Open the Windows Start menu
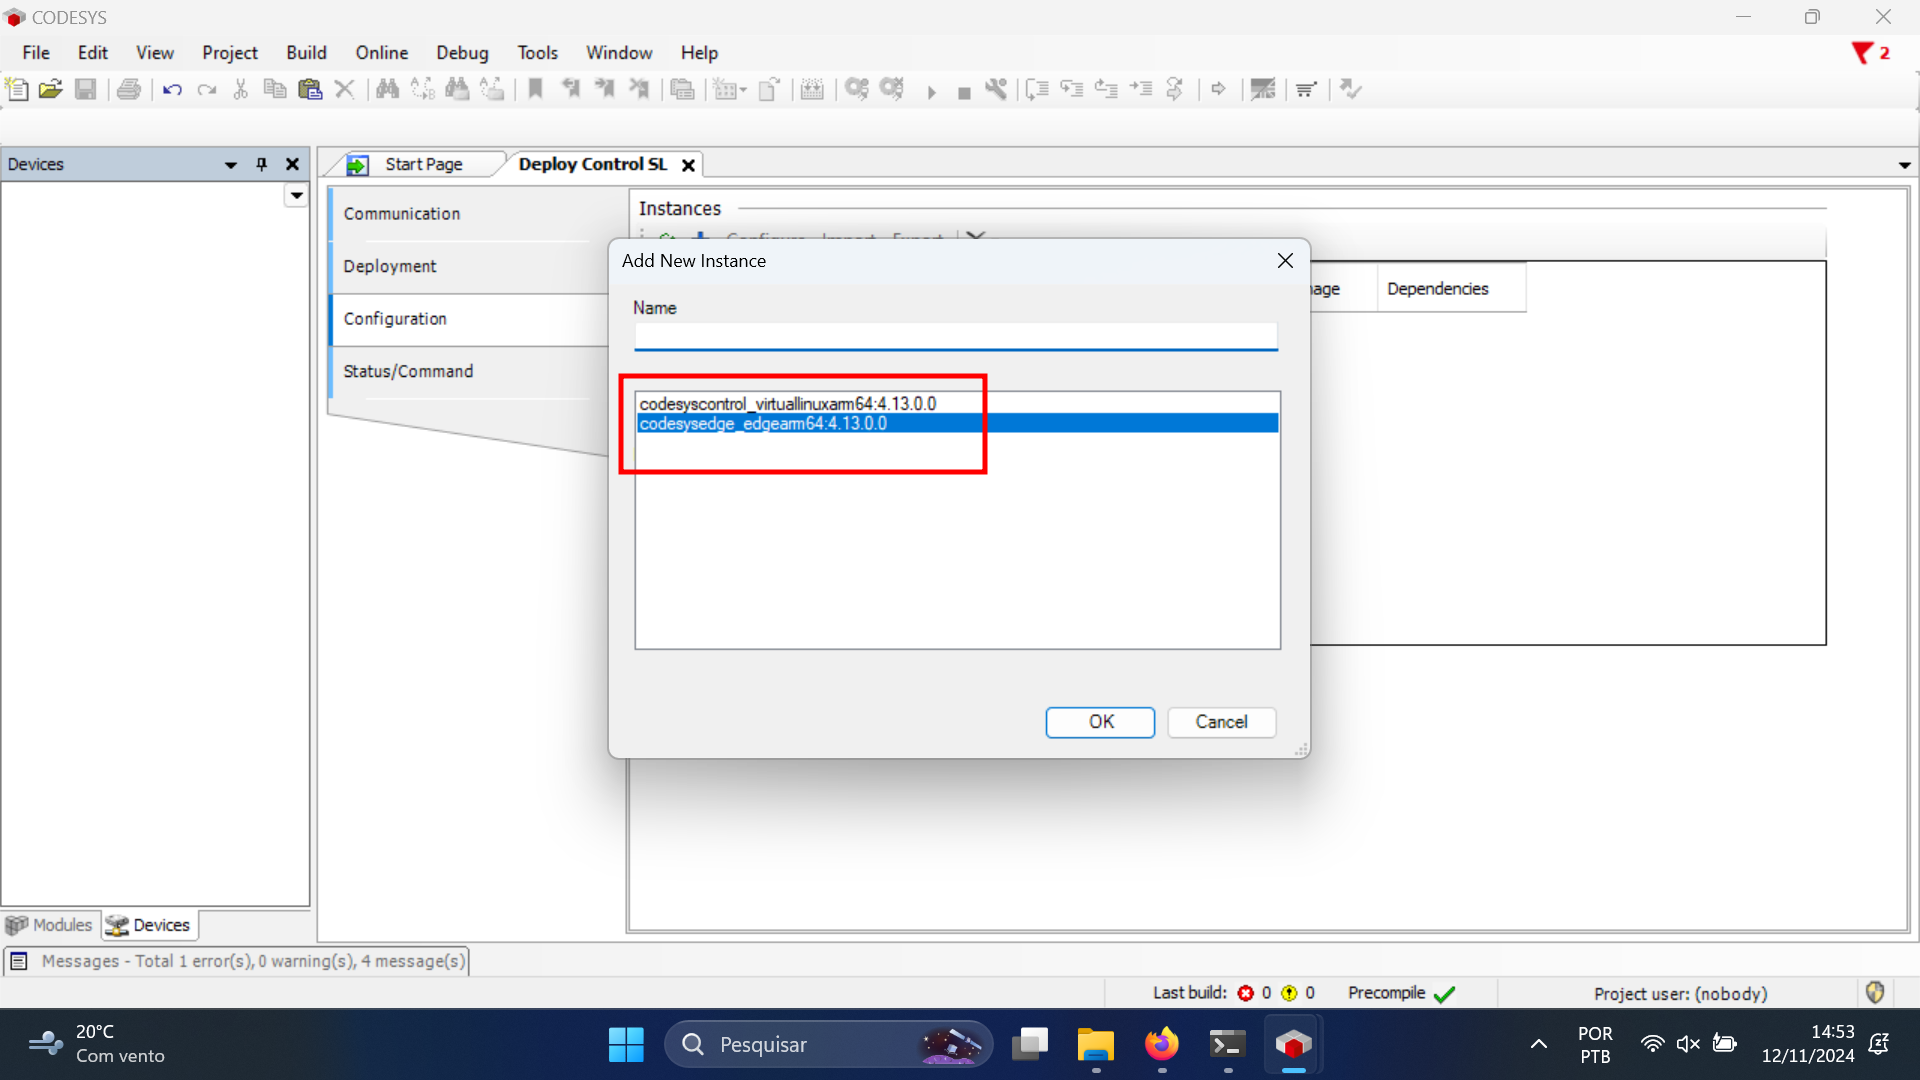This screenshot has width=1920, height=1080. tap(627, 1044)
